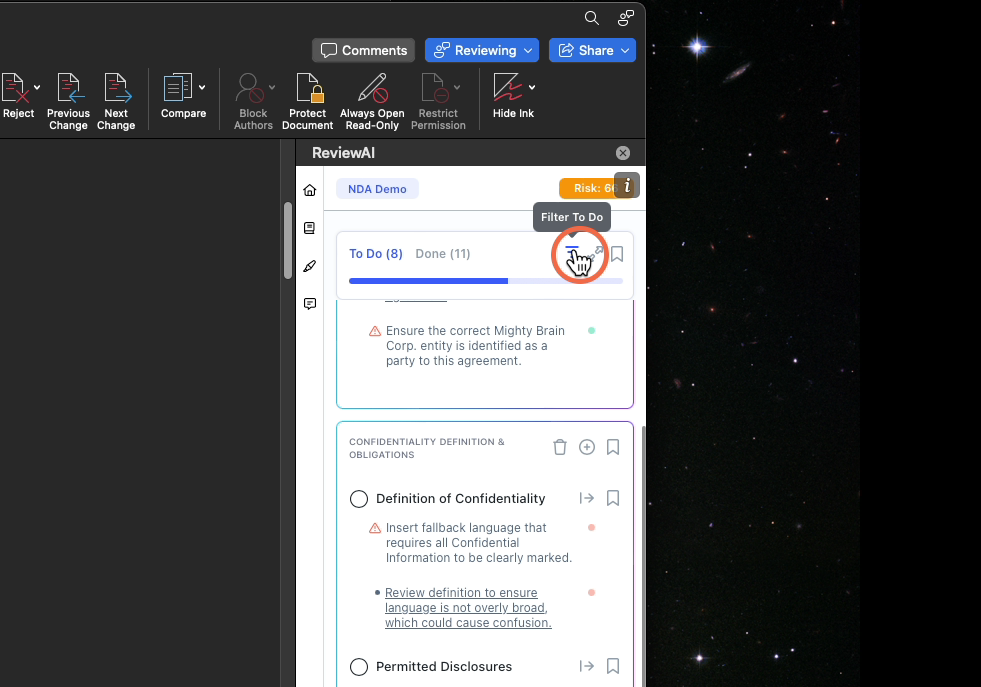Switch to the Done (11) tab
Viewport: 981px width, 687px height.
[443, 253]
